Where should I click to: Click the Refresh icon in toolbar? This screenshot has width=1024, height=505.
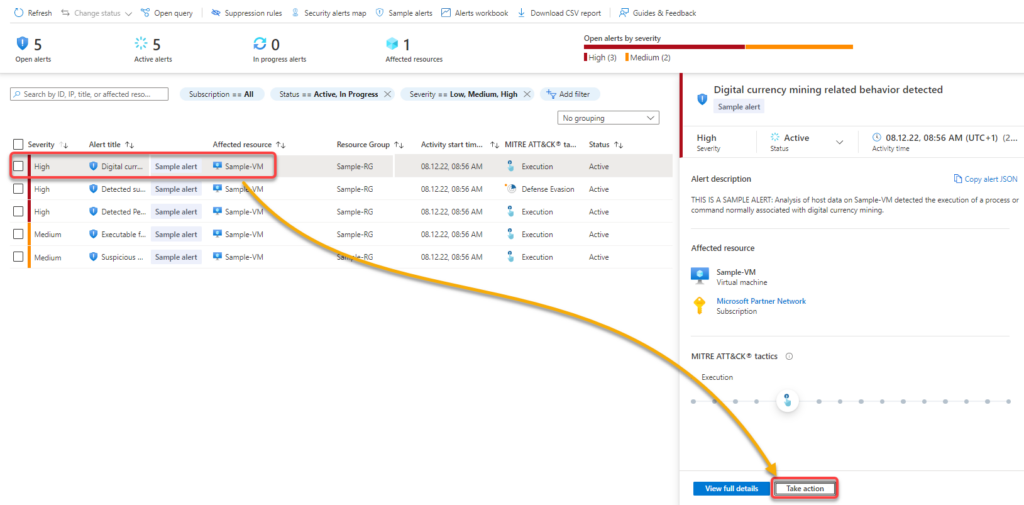pyautogui.click(x=18, y=13)
